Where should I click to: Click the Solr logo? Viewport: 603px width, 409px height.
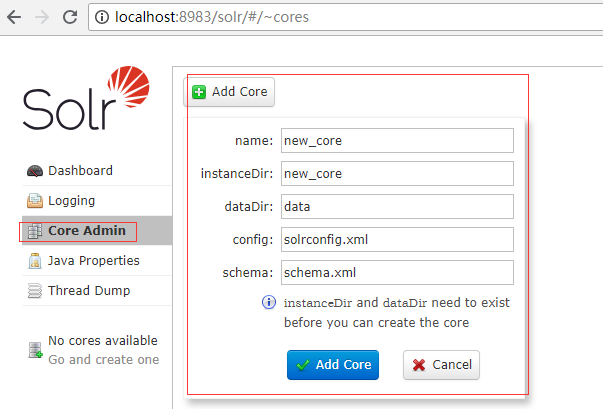86,98
